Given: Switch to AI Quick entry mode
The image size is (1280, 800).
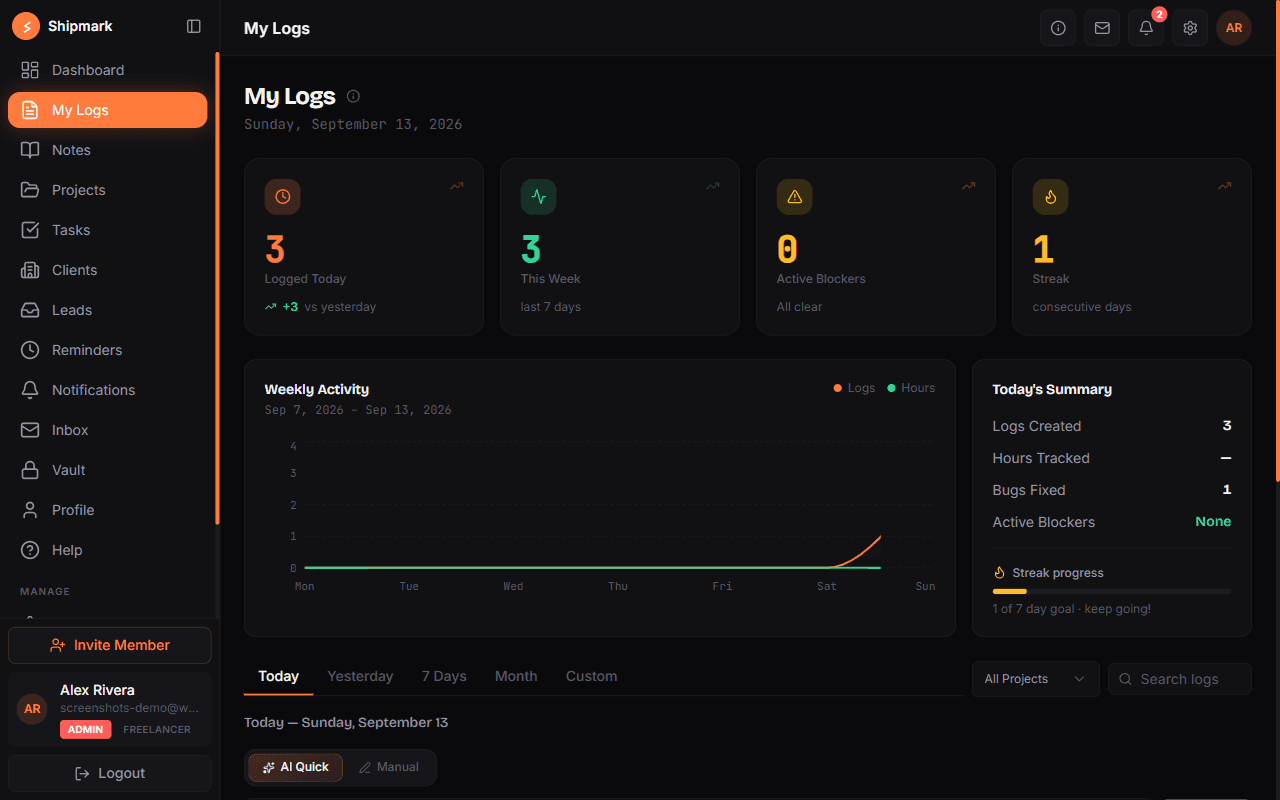Looking at the screenshot, I should tap(296, 767).
